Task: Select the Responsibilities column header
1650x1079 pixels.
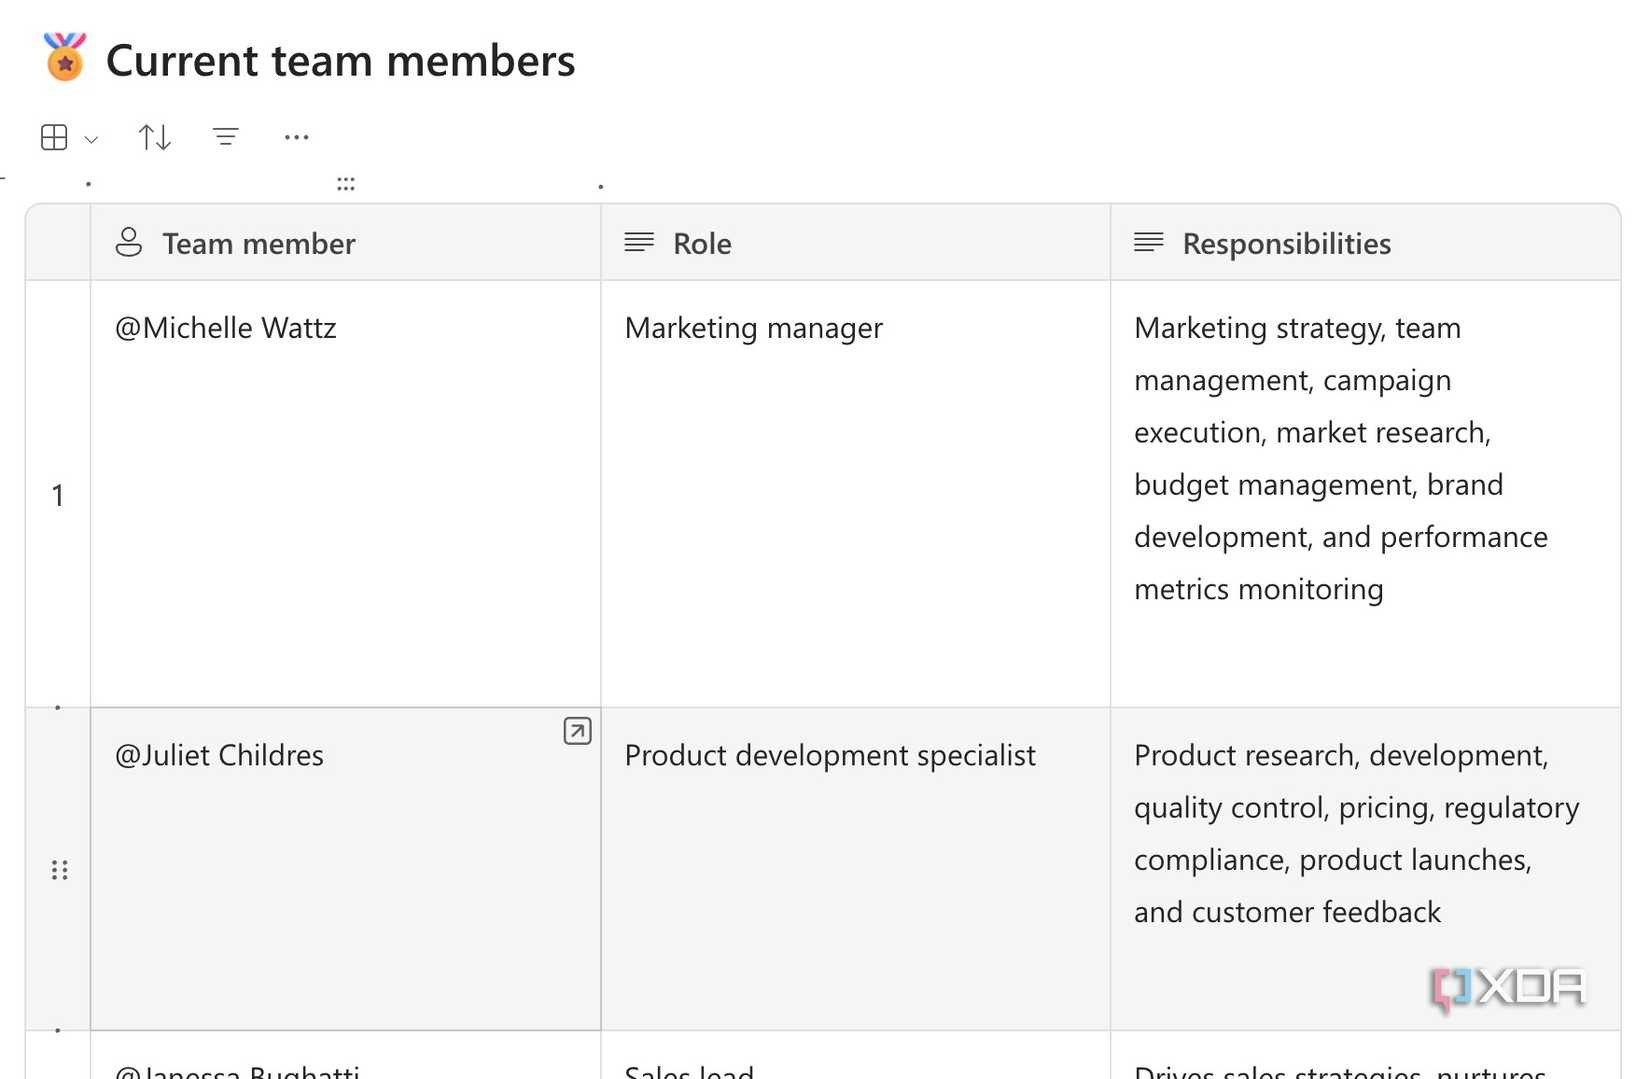Action: click(1286, 244)
